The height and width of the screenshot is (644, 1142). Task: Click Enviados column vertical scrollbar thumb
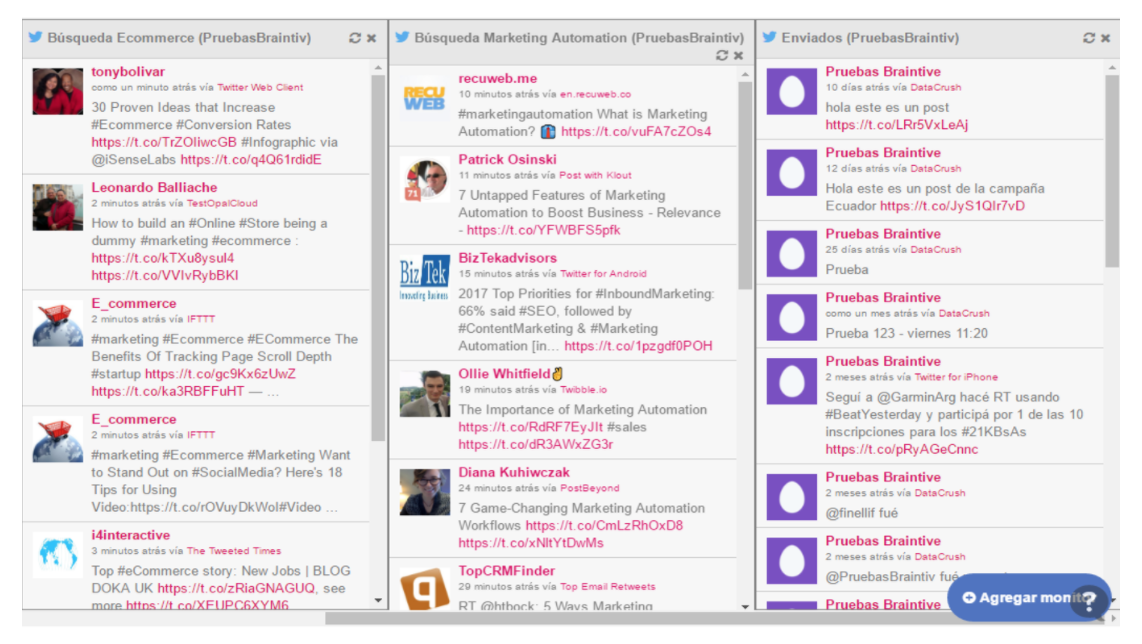click(x=1112, y=171)
